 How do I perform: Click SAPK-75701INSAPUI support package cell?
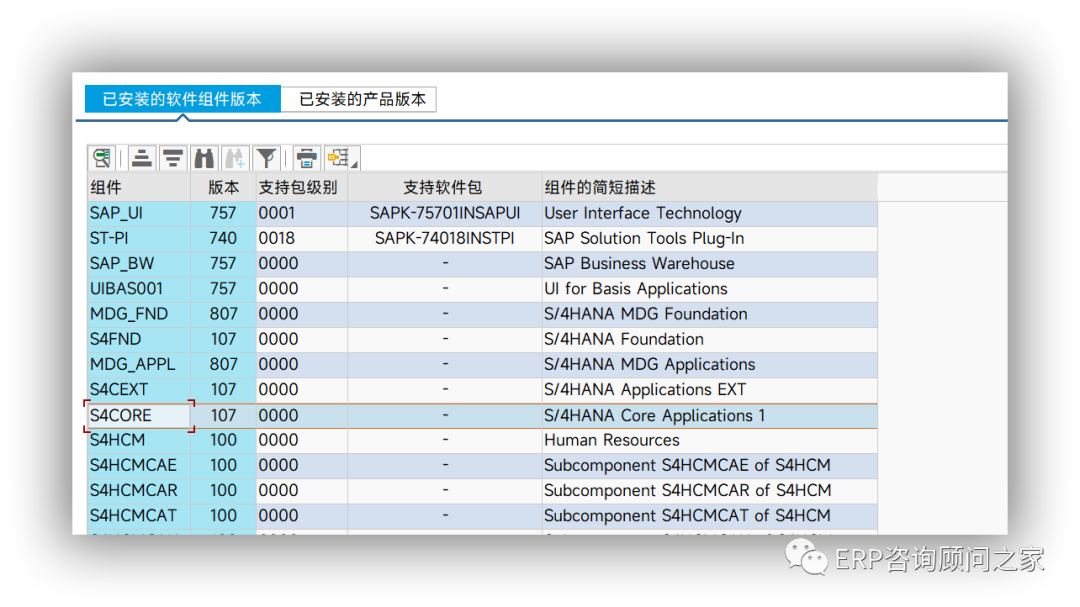point(445,213)
